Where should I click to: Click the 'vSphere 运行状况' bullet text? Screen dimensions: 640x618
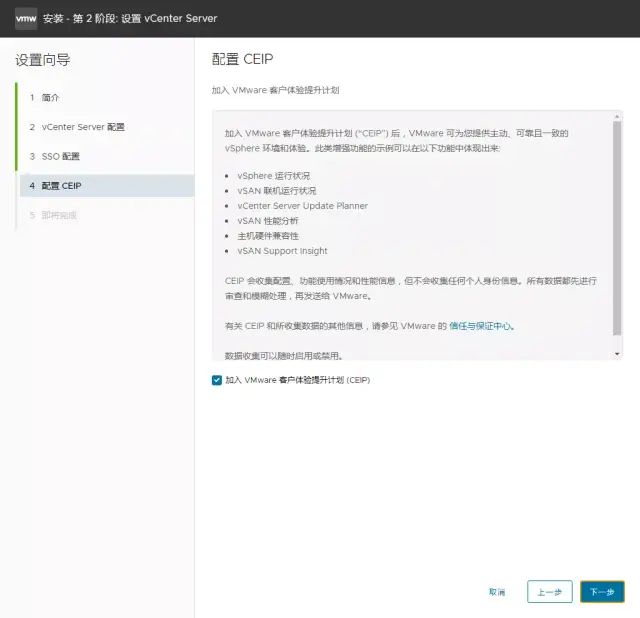(273, 176)
